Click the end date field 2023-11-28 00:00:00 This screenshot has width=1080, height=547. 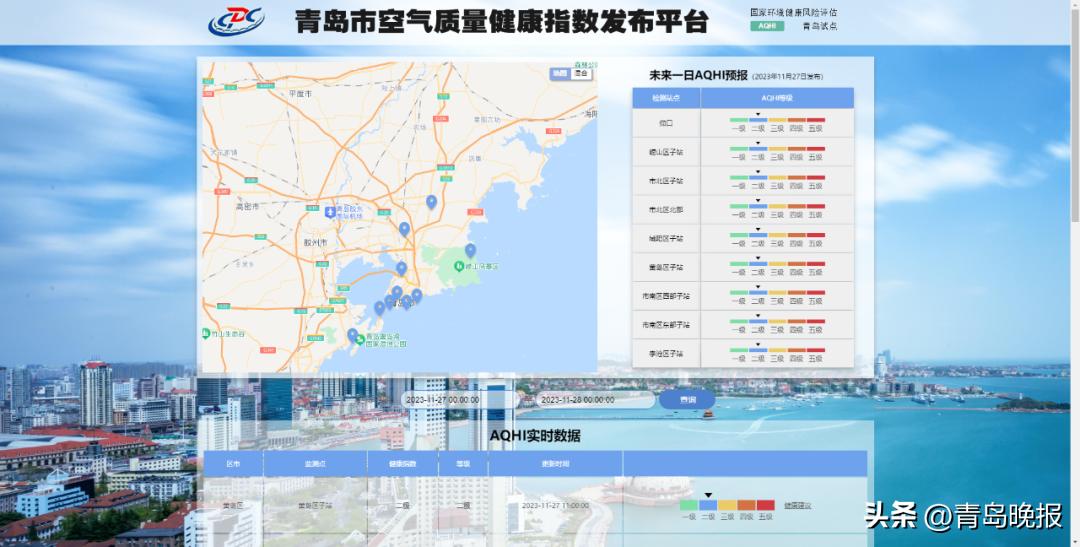[594, 400]
